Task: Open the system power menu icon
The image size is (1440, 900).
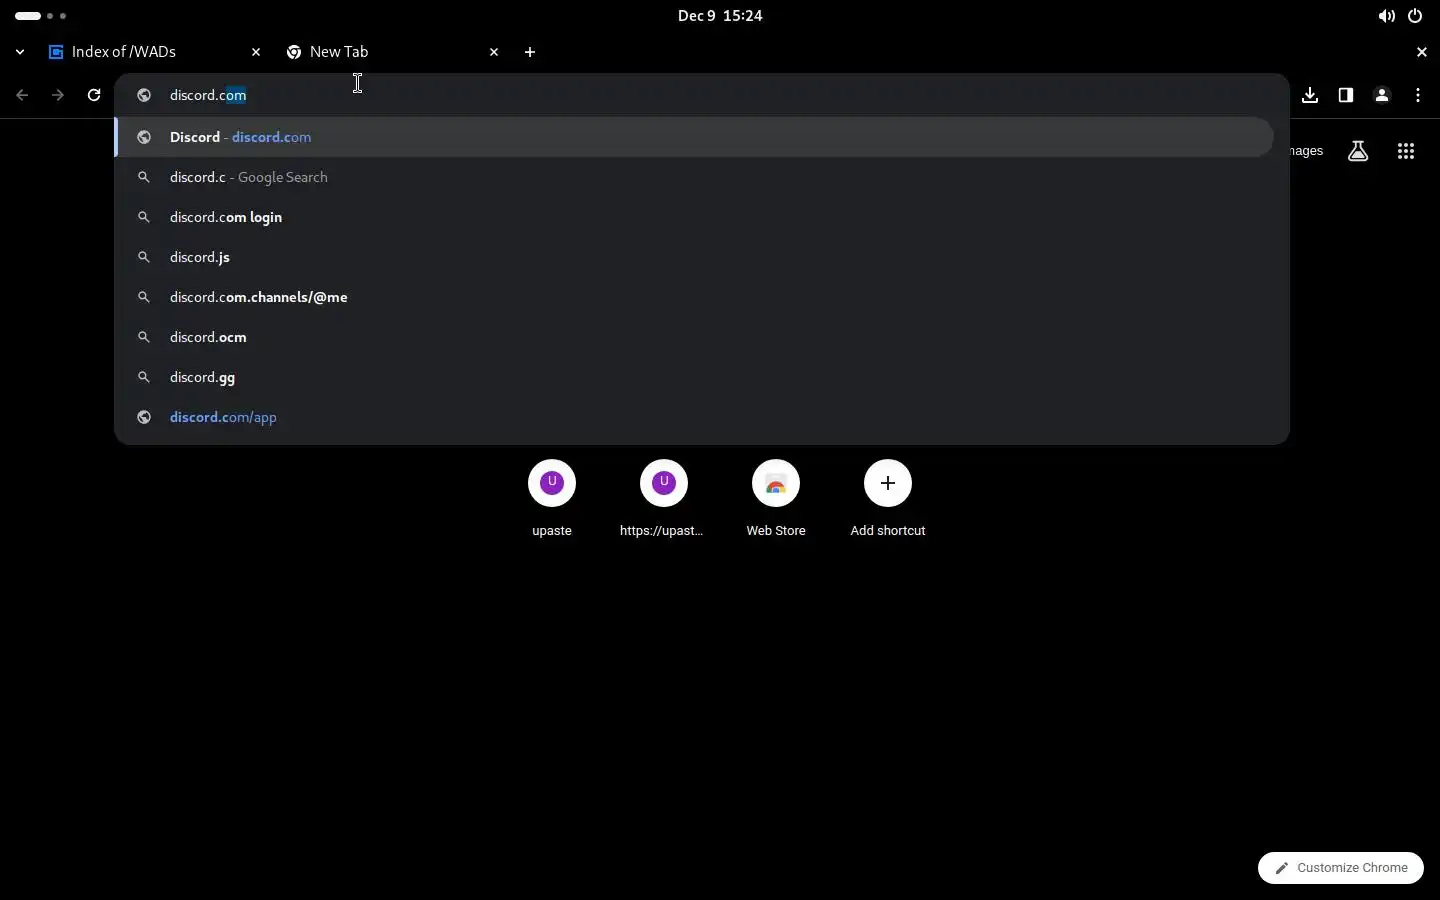Action: click(x=1417, y=16)
